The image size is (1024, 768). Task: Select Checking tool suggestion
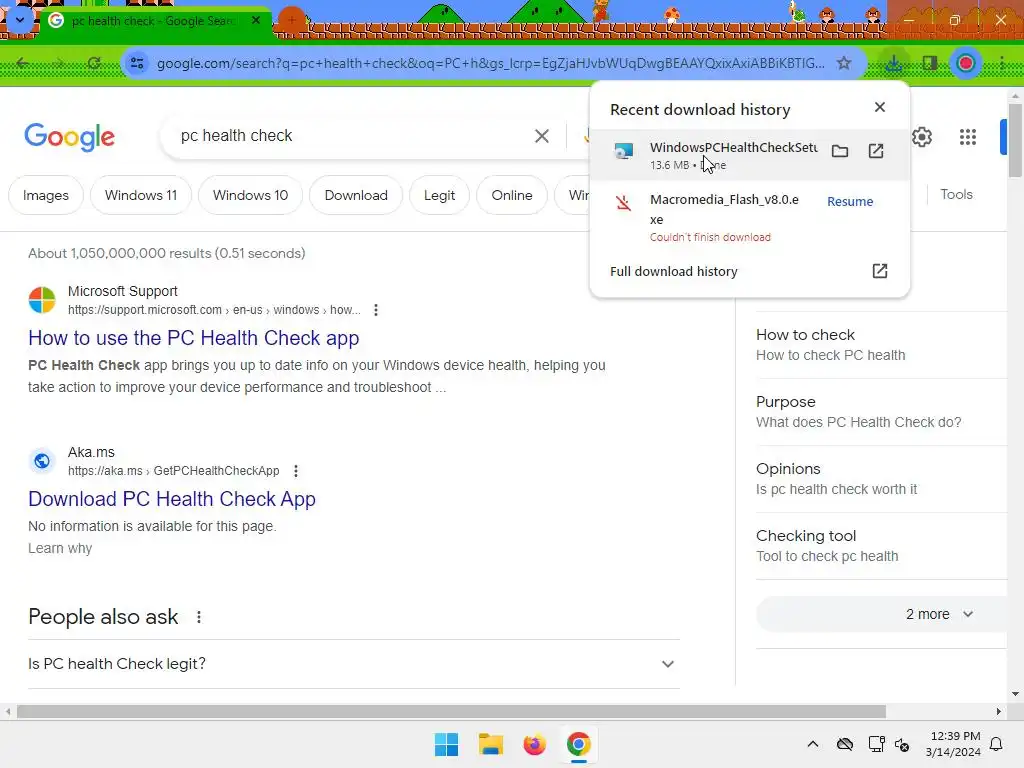coord(881,546)
